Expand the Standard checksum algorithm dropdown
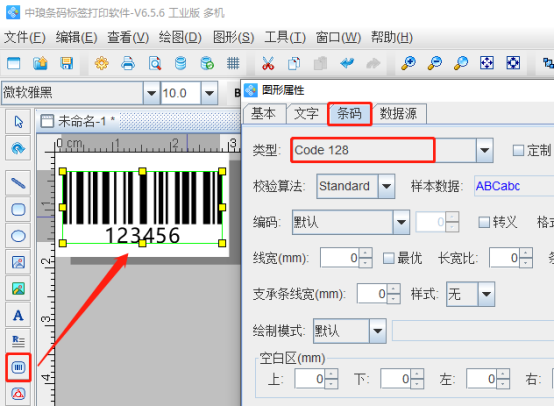 coord(386,186)
